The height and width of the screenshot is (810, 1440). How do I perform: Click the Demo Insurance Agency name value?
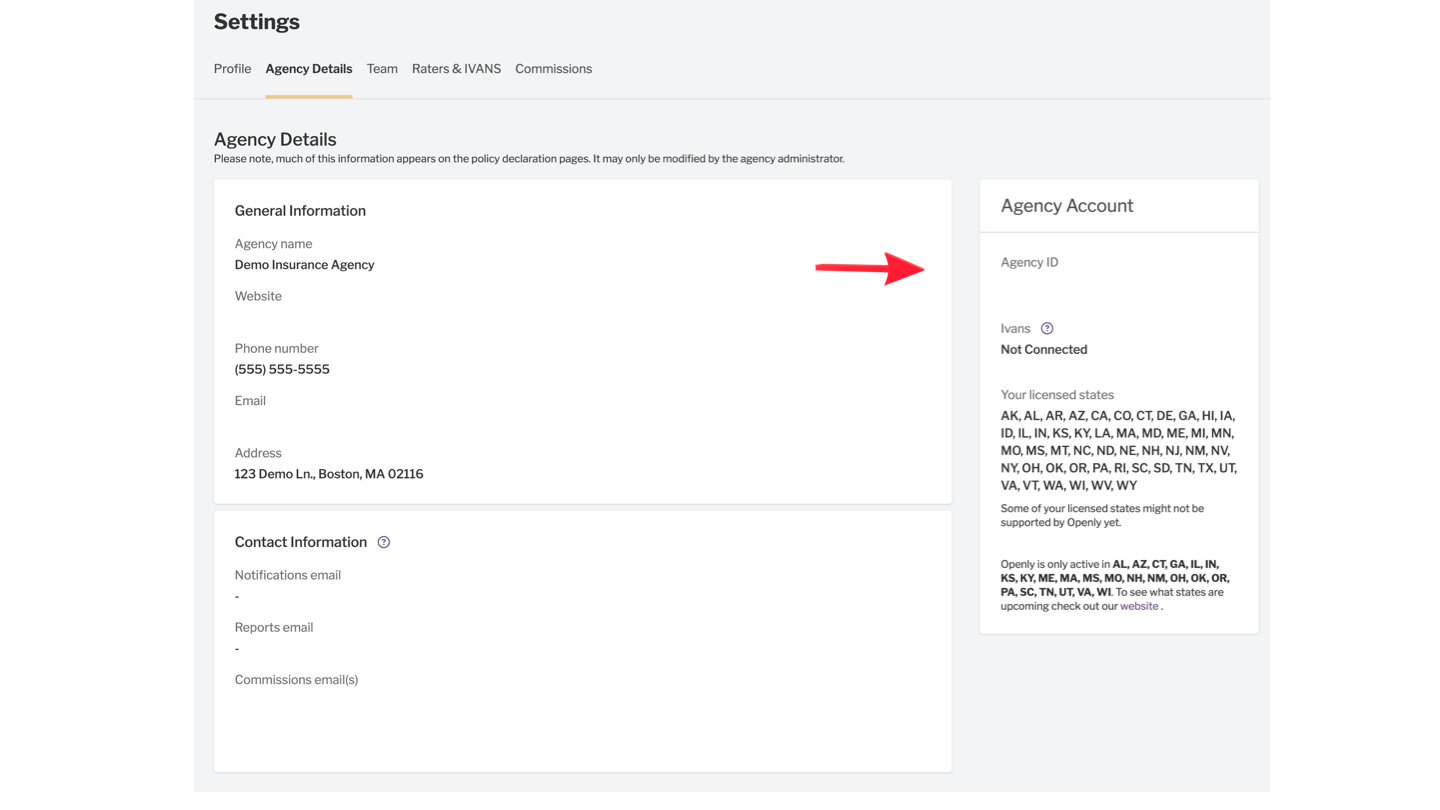[304, 265]
